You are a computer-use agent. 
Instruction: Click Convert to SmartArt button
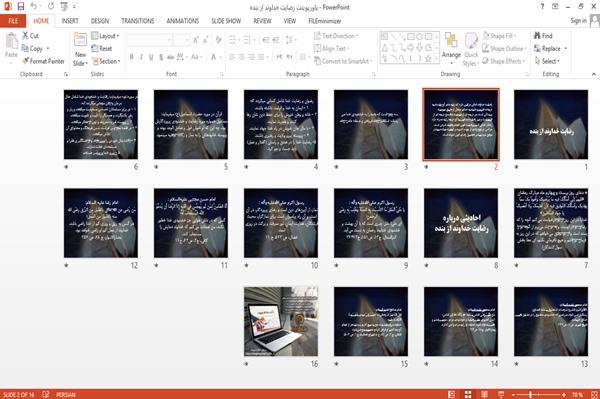(342, 61)
